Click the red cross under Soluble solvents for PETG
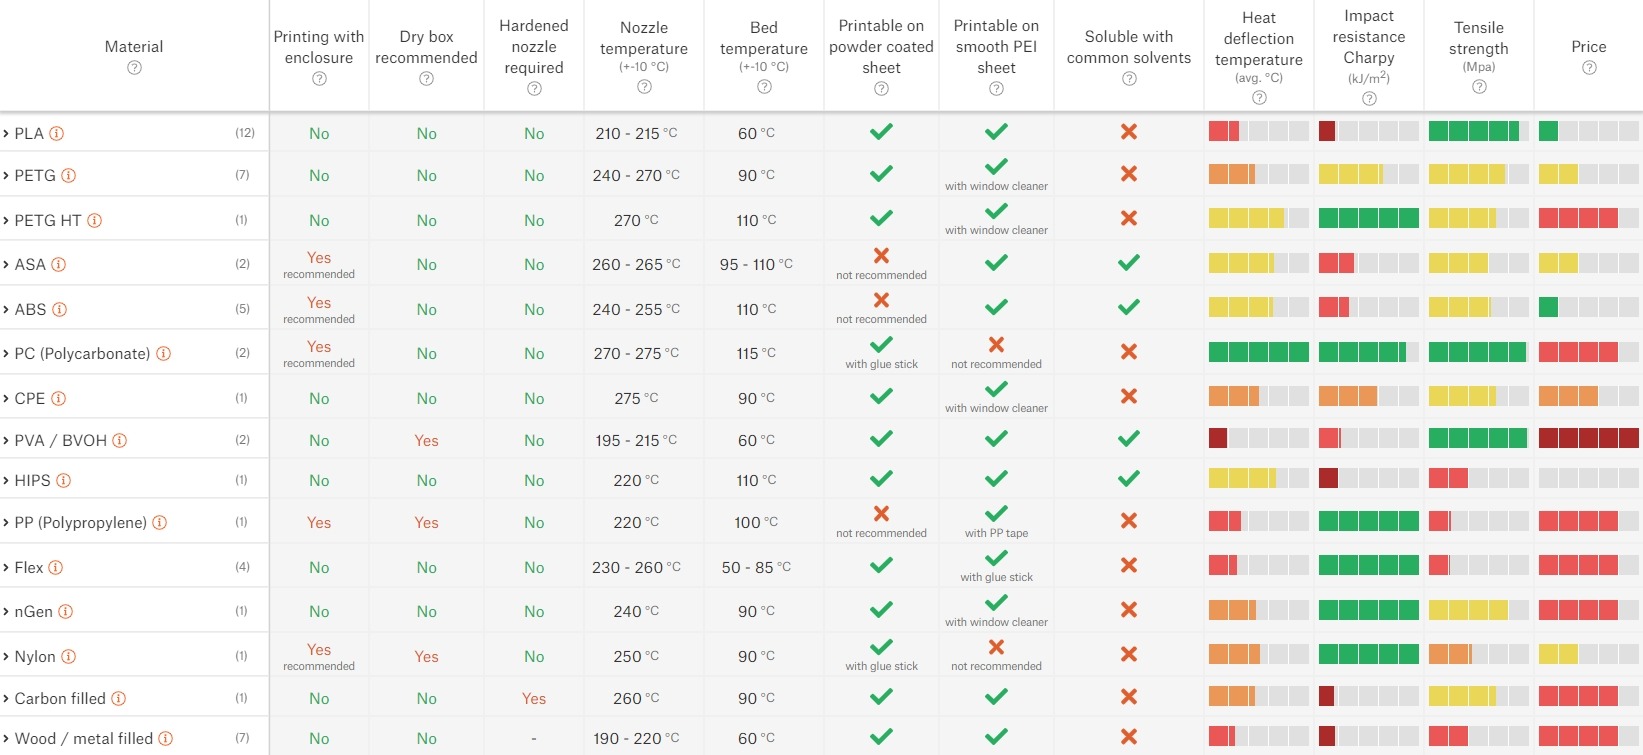Screen dimensions: 1643x755 click(x=1128, y=172)
